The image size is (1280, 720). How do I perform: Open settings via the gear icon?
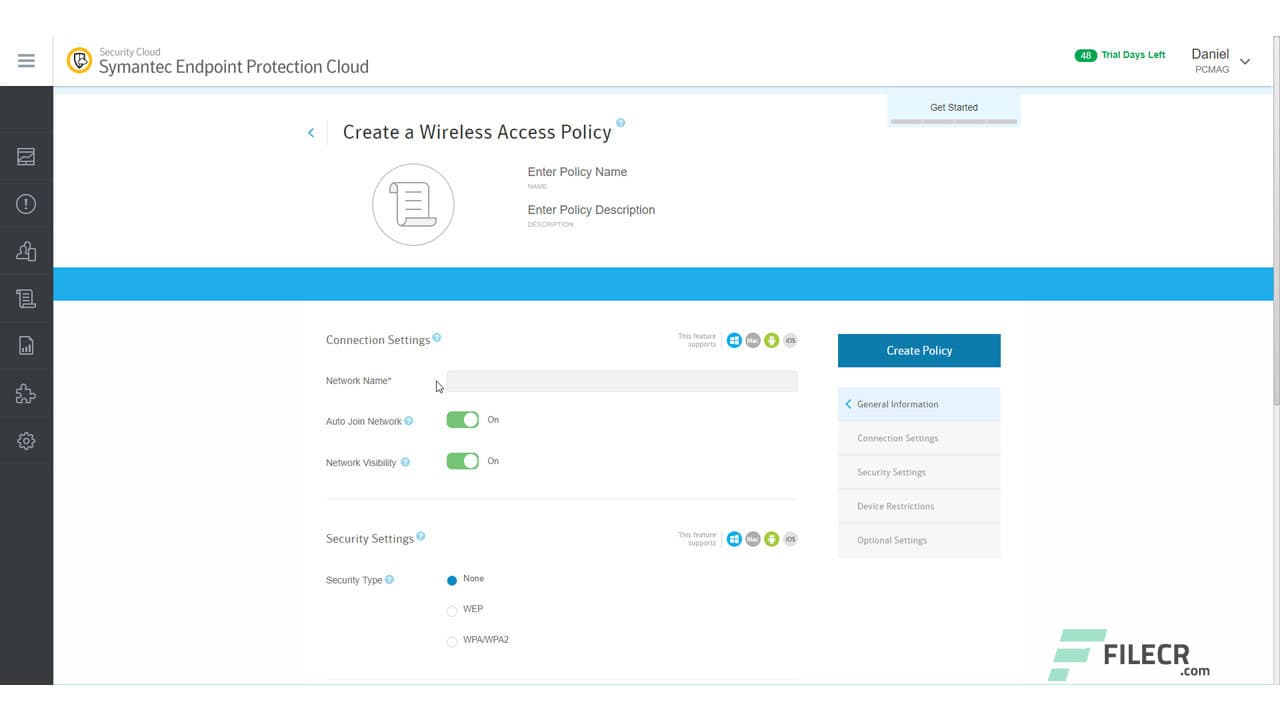26,440
